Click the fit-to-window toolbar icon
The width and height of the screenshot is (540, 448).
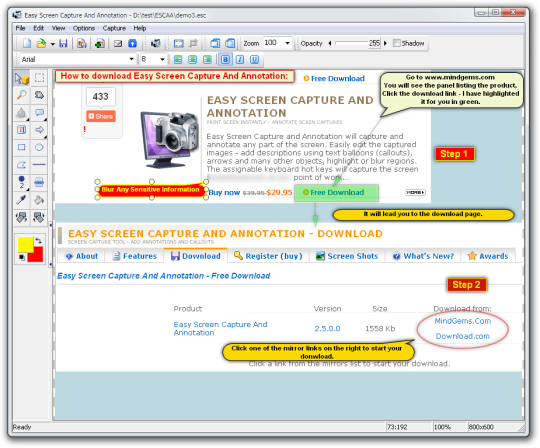tap(178, 43)
